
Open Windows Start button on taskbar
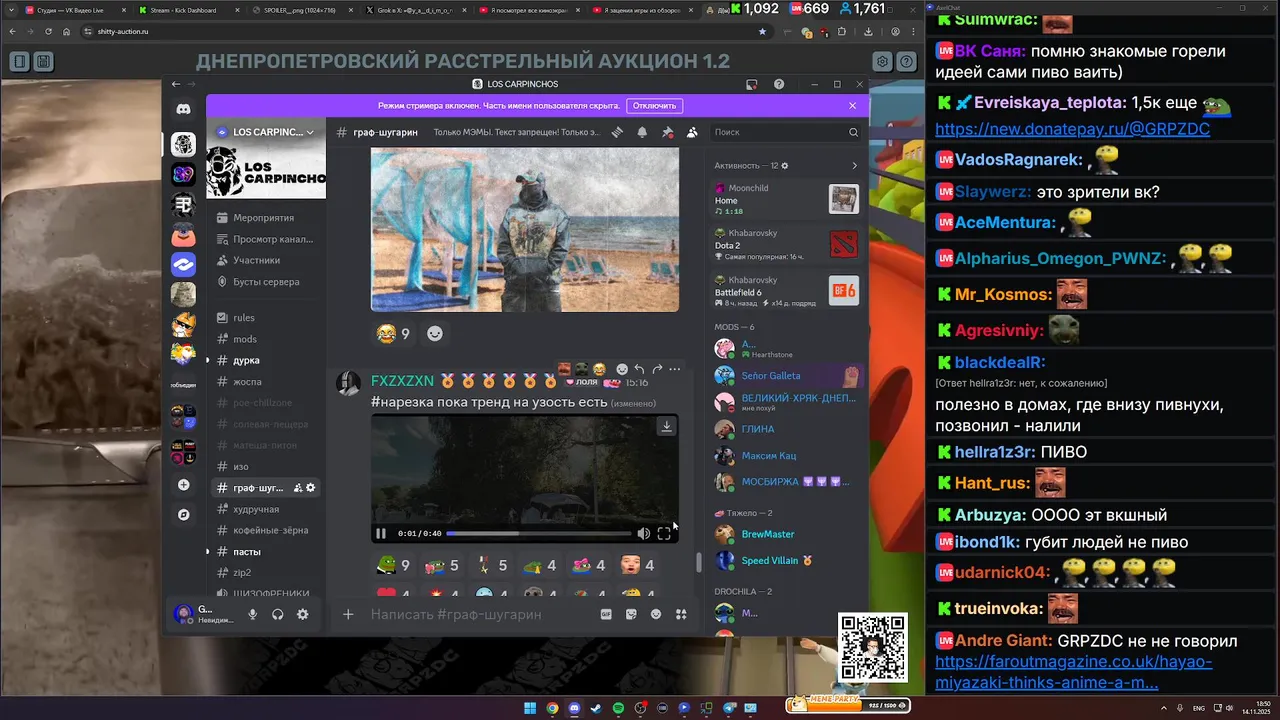[530, 708]
